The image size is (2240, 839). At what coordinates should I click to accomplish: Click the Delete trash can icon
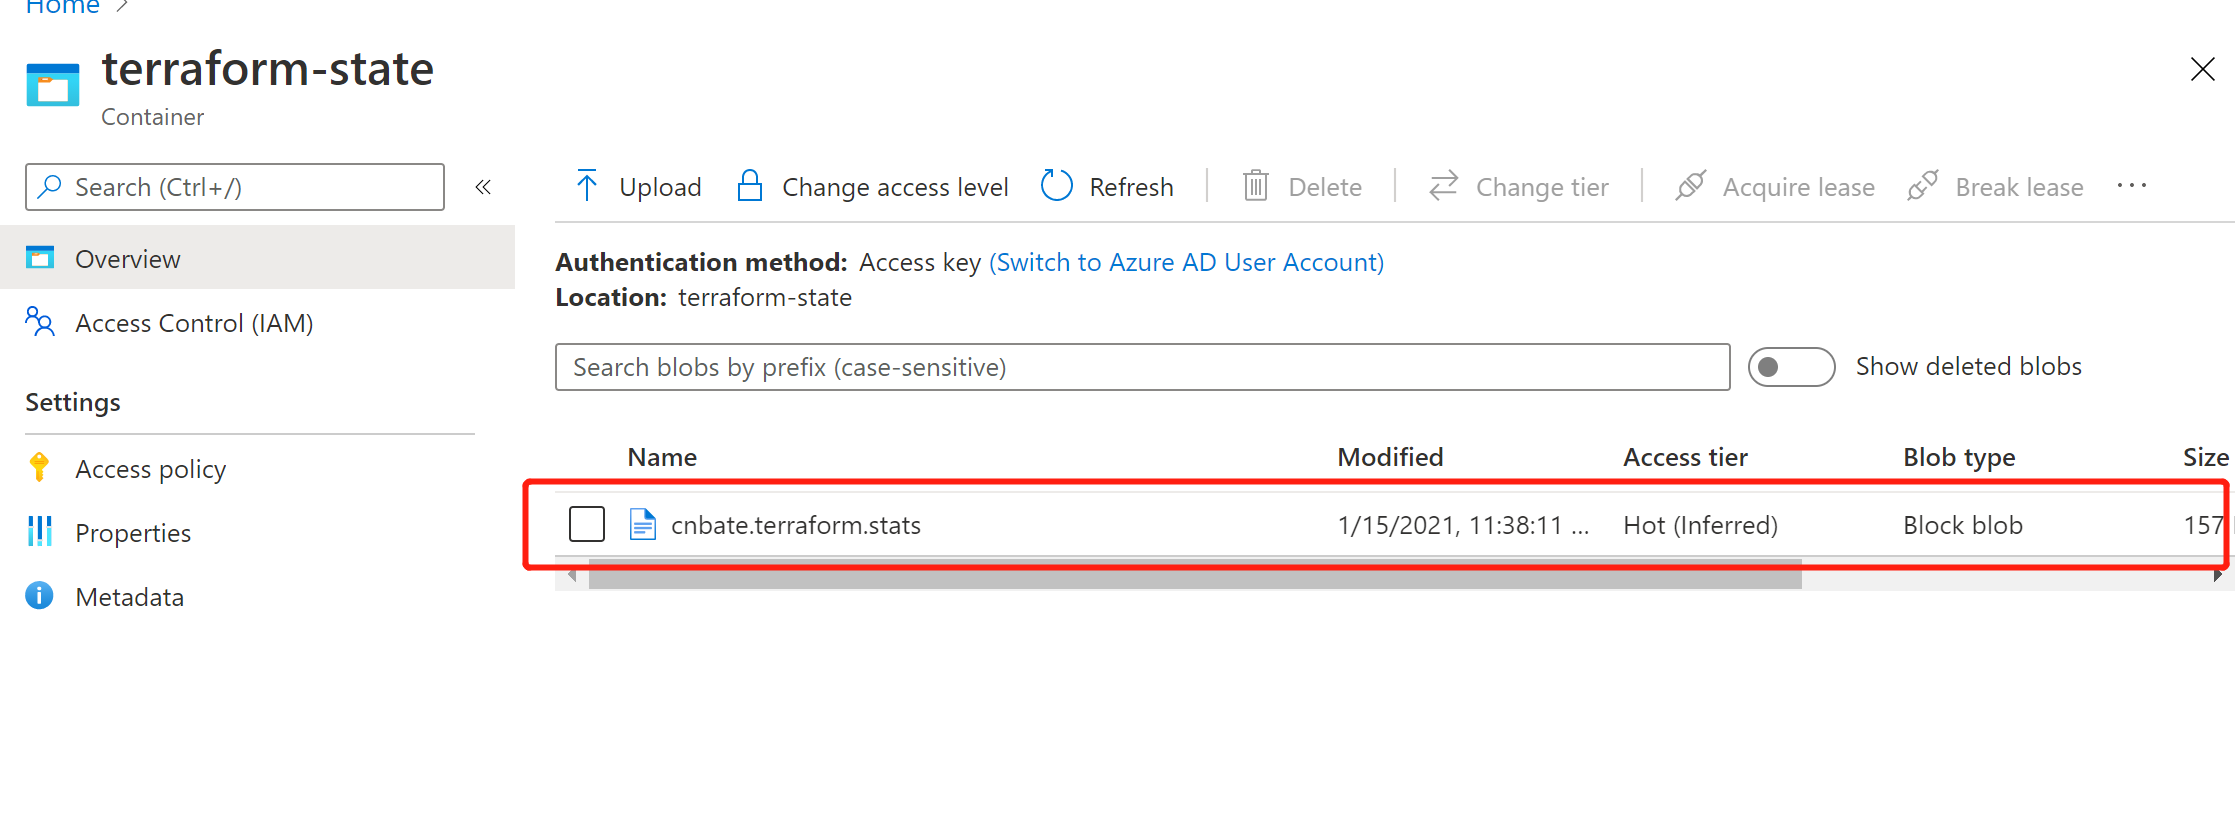coord(1256,186)
